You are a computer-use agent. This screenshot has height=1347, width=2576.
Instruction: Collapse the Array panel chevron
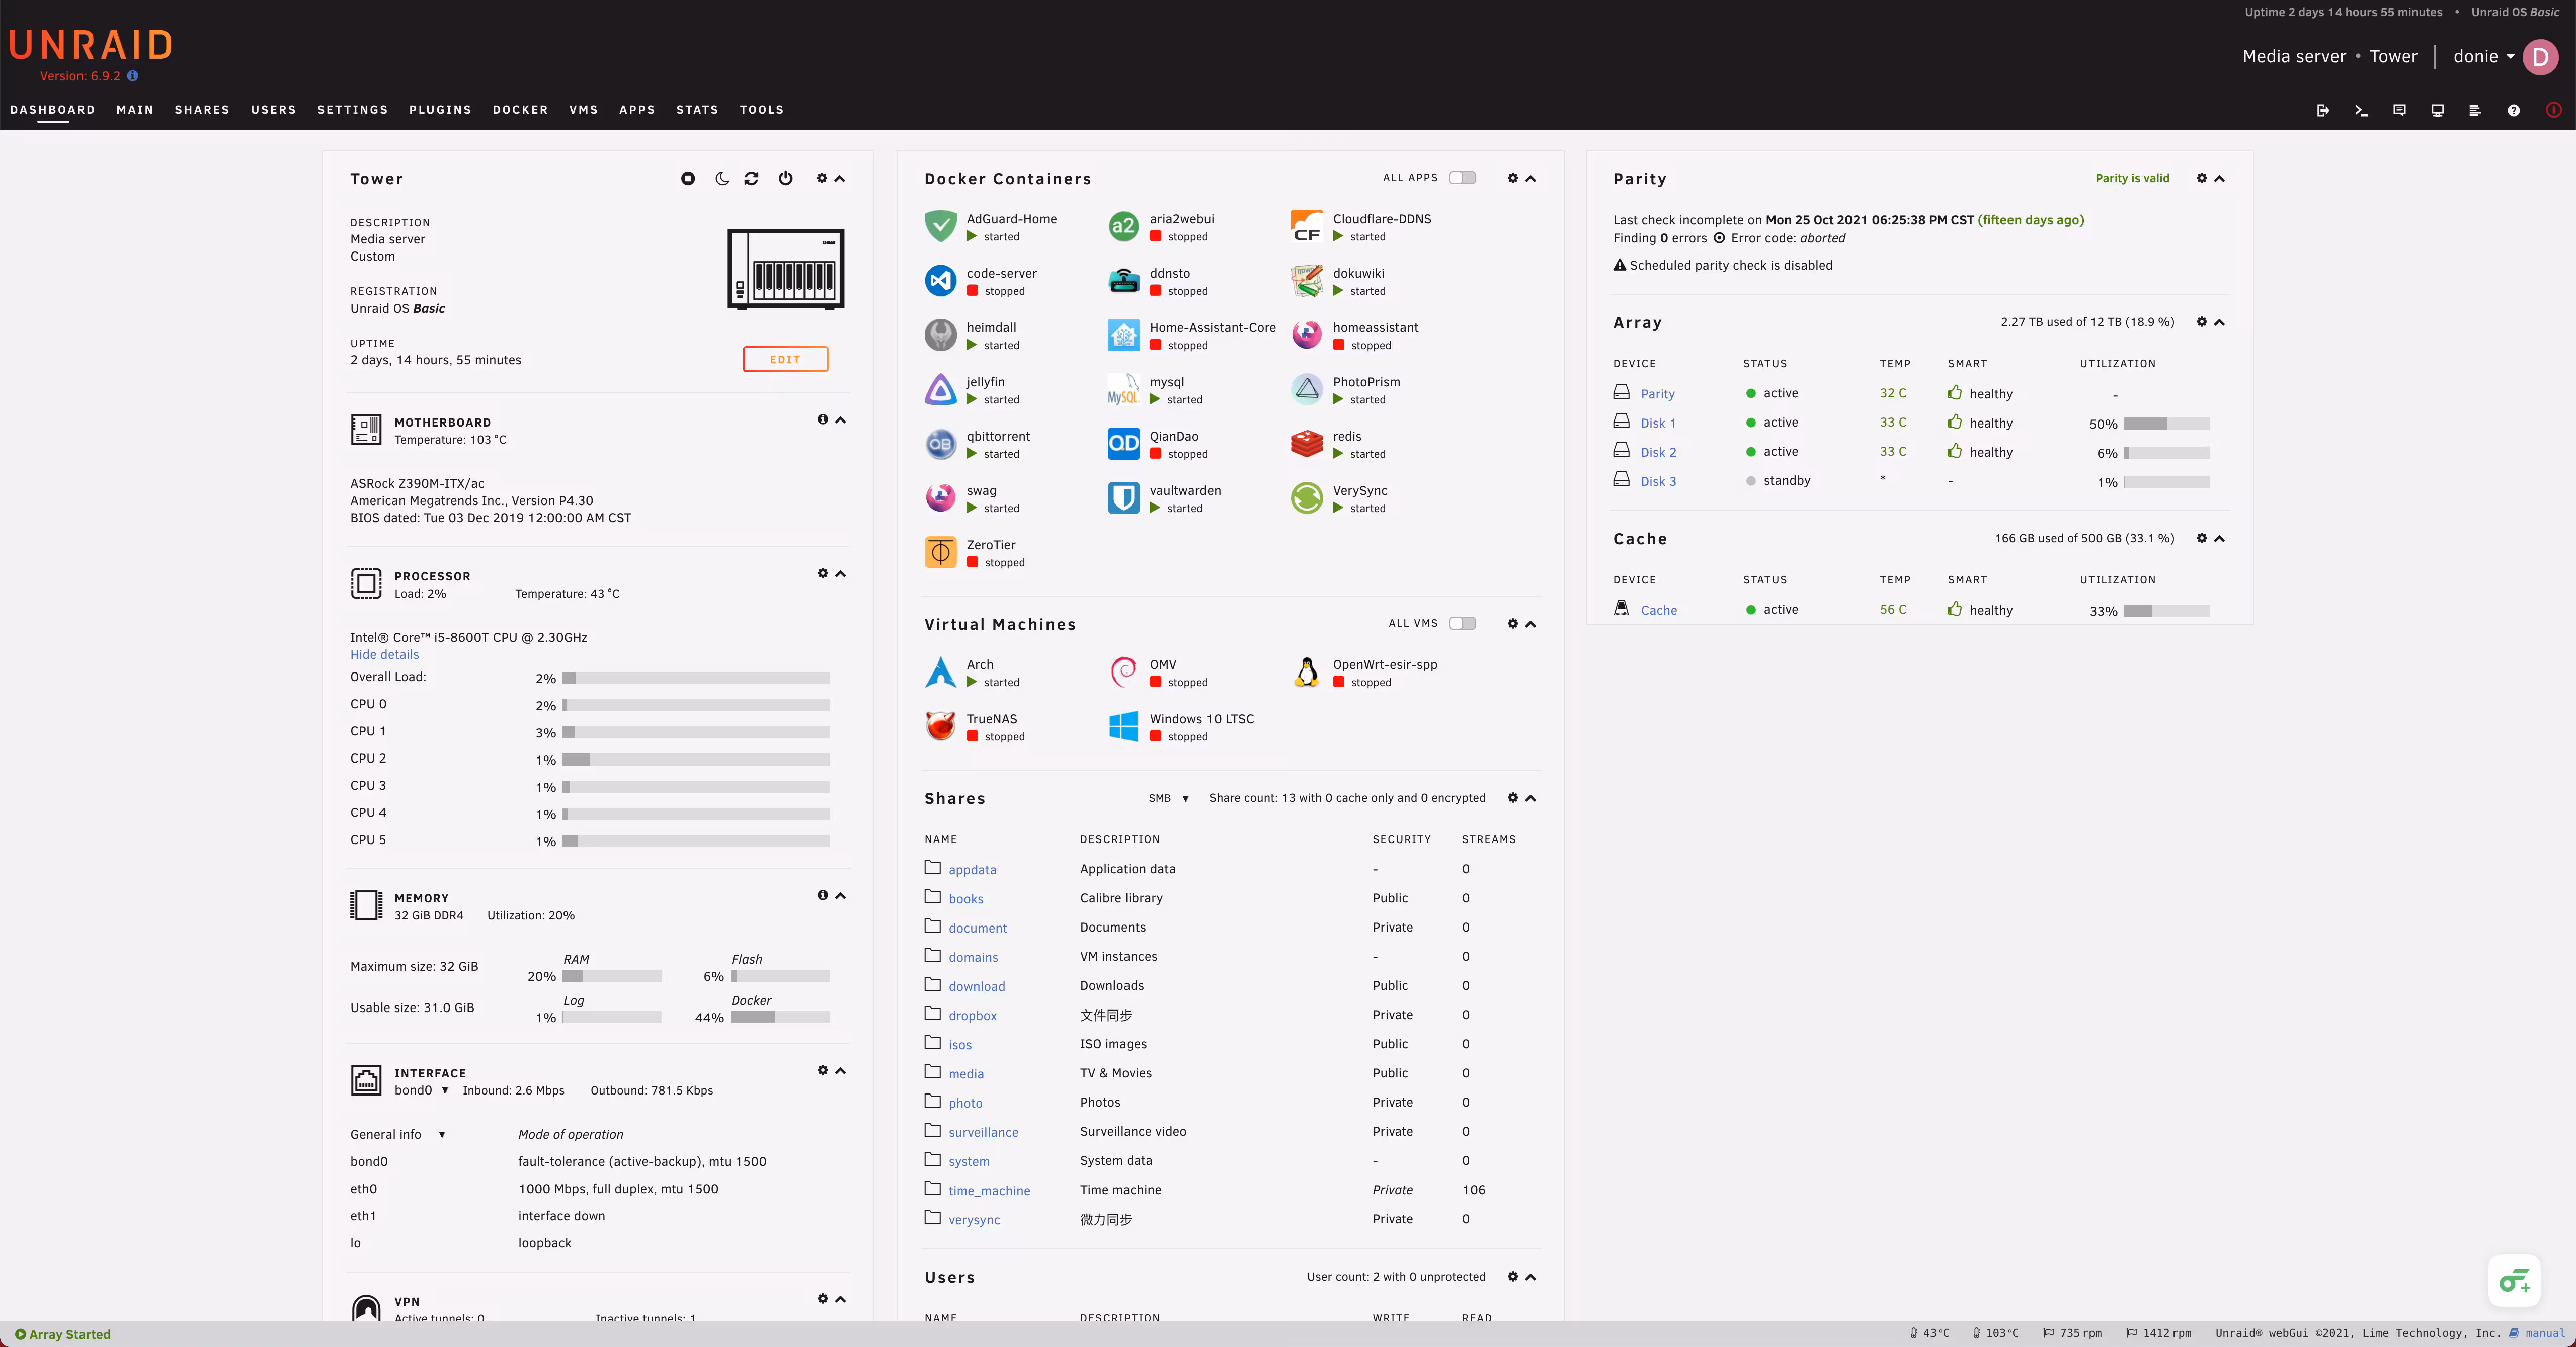2219,322
